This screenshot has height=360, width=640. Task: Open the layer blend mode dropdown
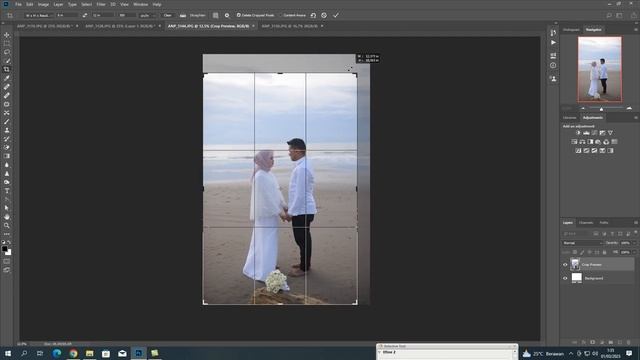click(582, 243)
